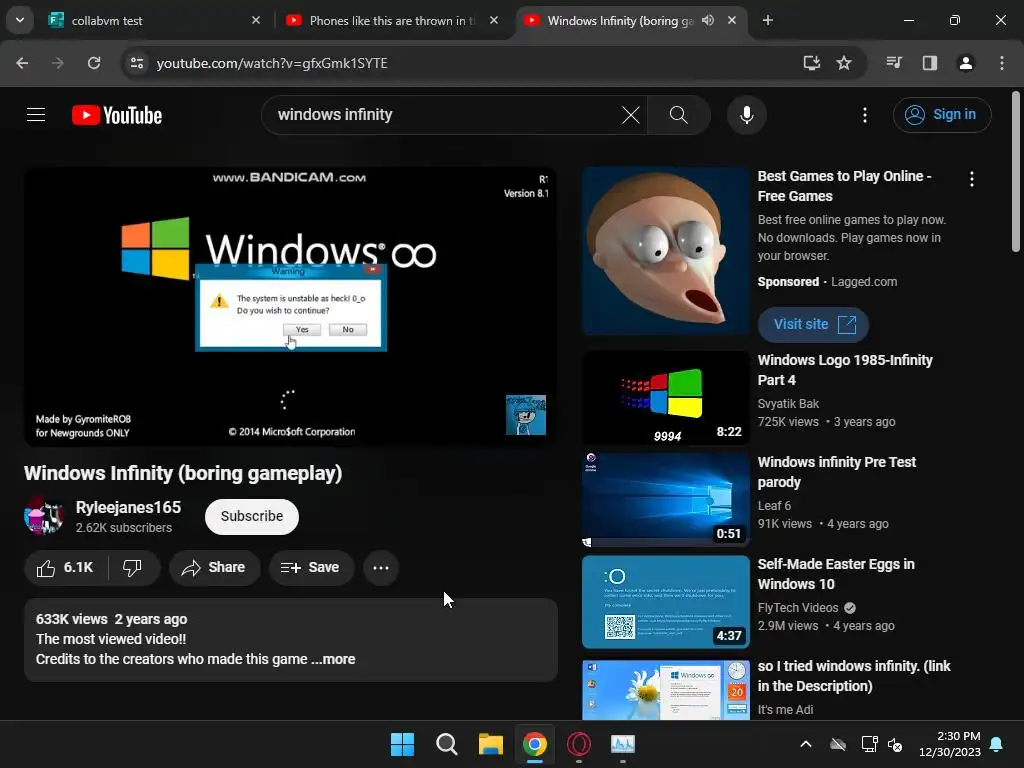The width and height of the screenshot is (1024, 768).
Task: Clear the search box with the X
Action: [x=630, y=116]
